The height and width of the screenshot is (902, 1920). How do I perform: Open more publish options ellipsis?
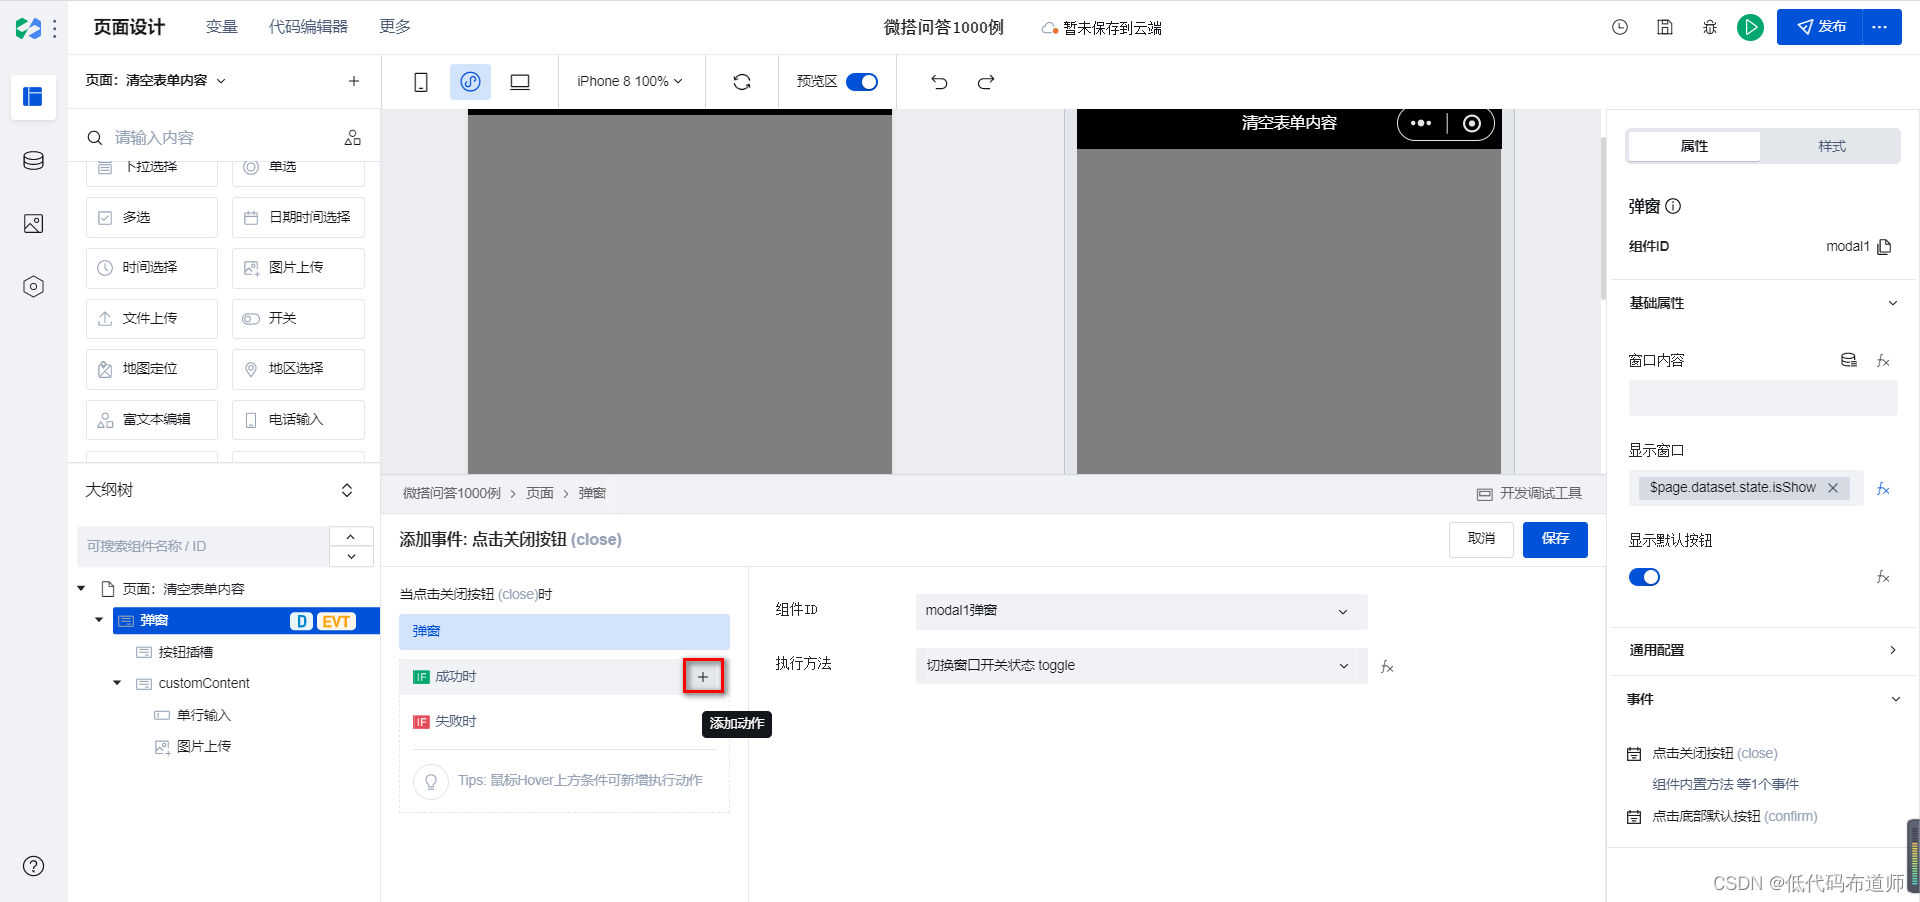point(1881,27)
